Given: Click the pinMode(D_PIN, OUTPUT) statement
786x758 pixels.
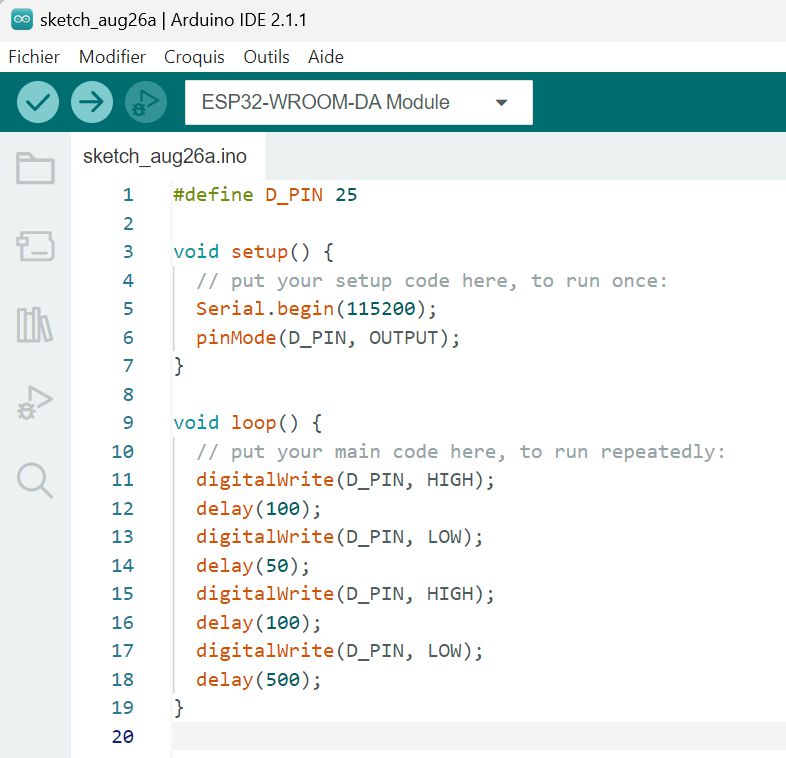Looking at the screenshot, I should click(328, 338).
